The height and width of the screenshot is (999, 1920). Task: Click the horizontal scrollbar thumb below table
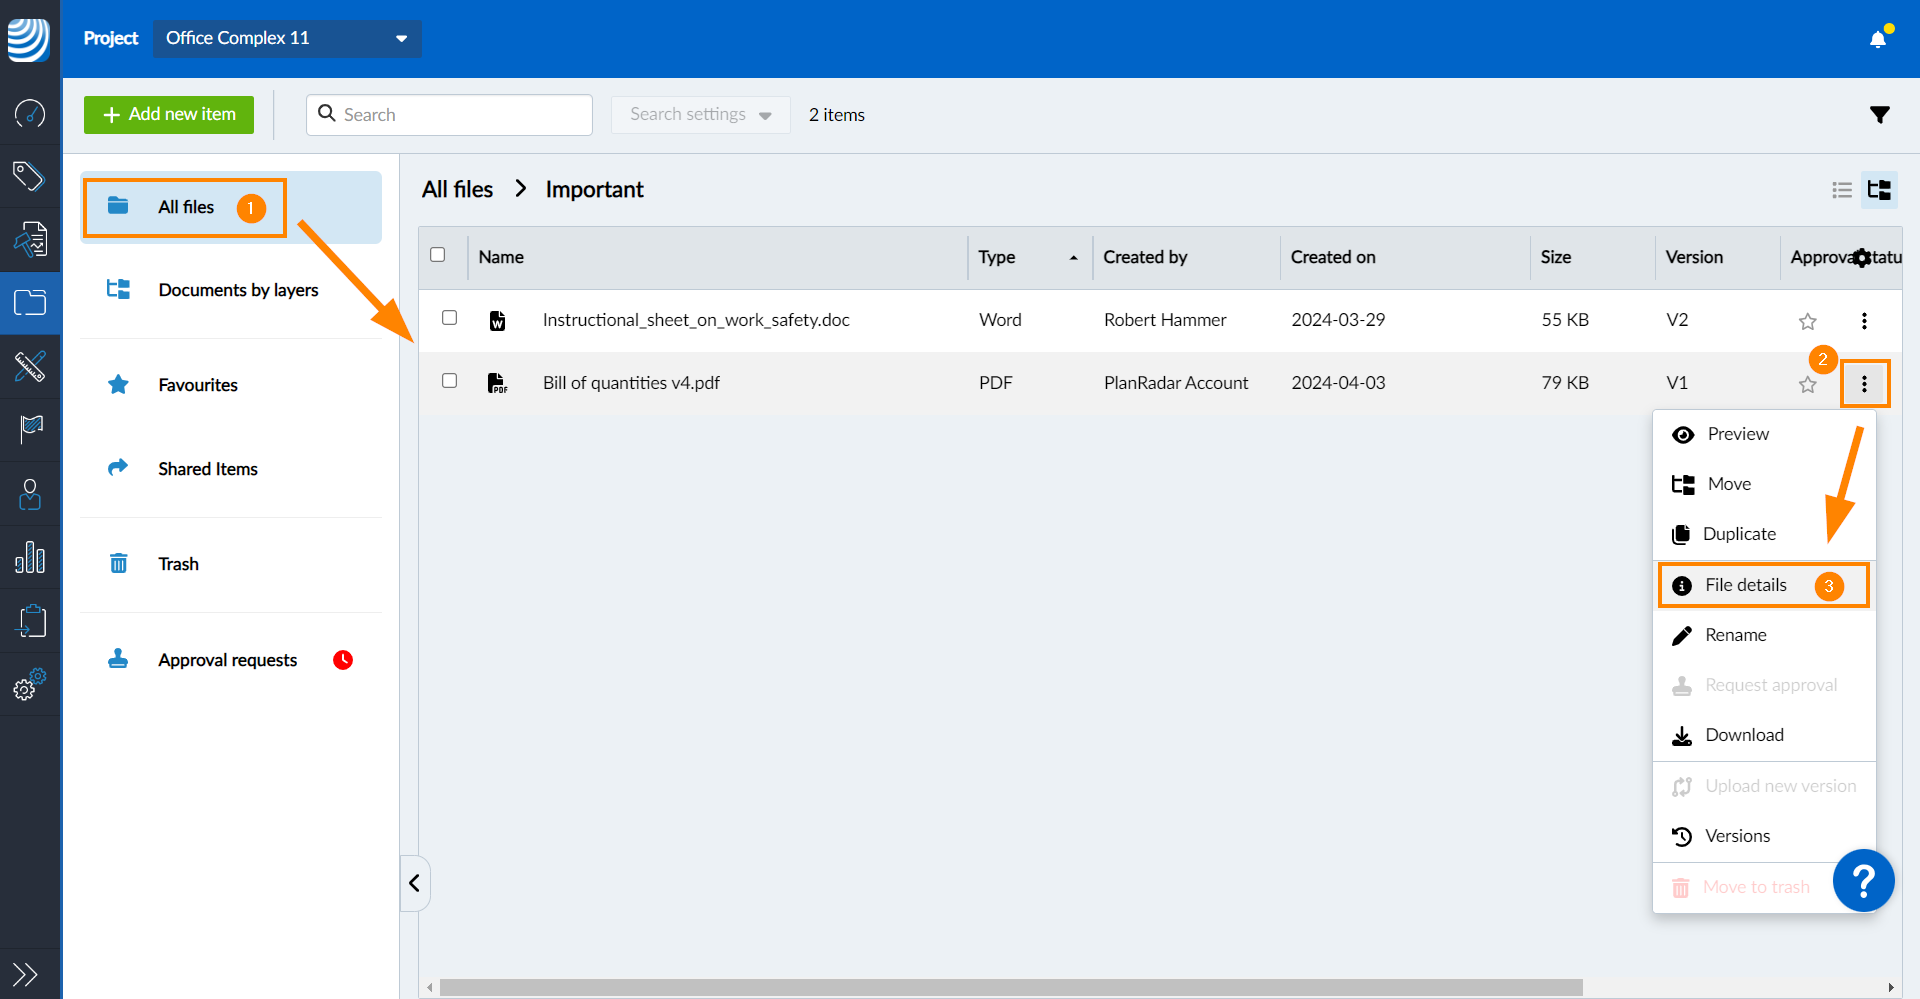pos(1011,987)
